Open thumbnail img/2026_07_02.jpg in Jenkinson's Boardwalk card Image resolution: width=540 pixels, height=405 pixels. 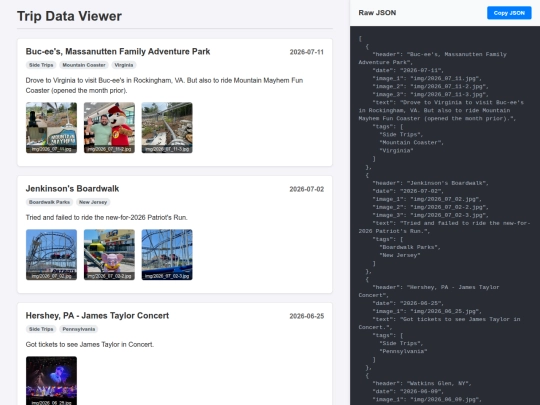point(51,255)
